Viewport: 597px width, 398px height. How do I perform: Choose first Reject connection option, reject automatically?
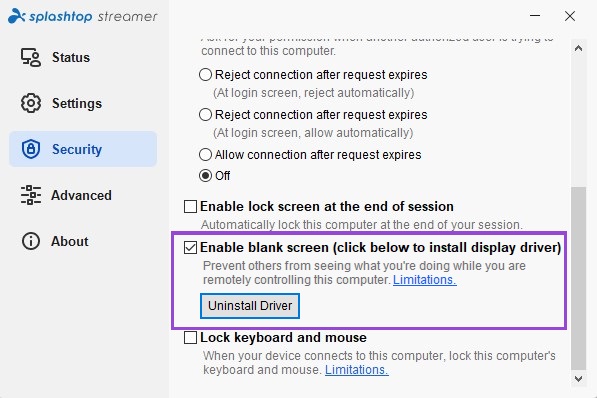coord(205,75)
